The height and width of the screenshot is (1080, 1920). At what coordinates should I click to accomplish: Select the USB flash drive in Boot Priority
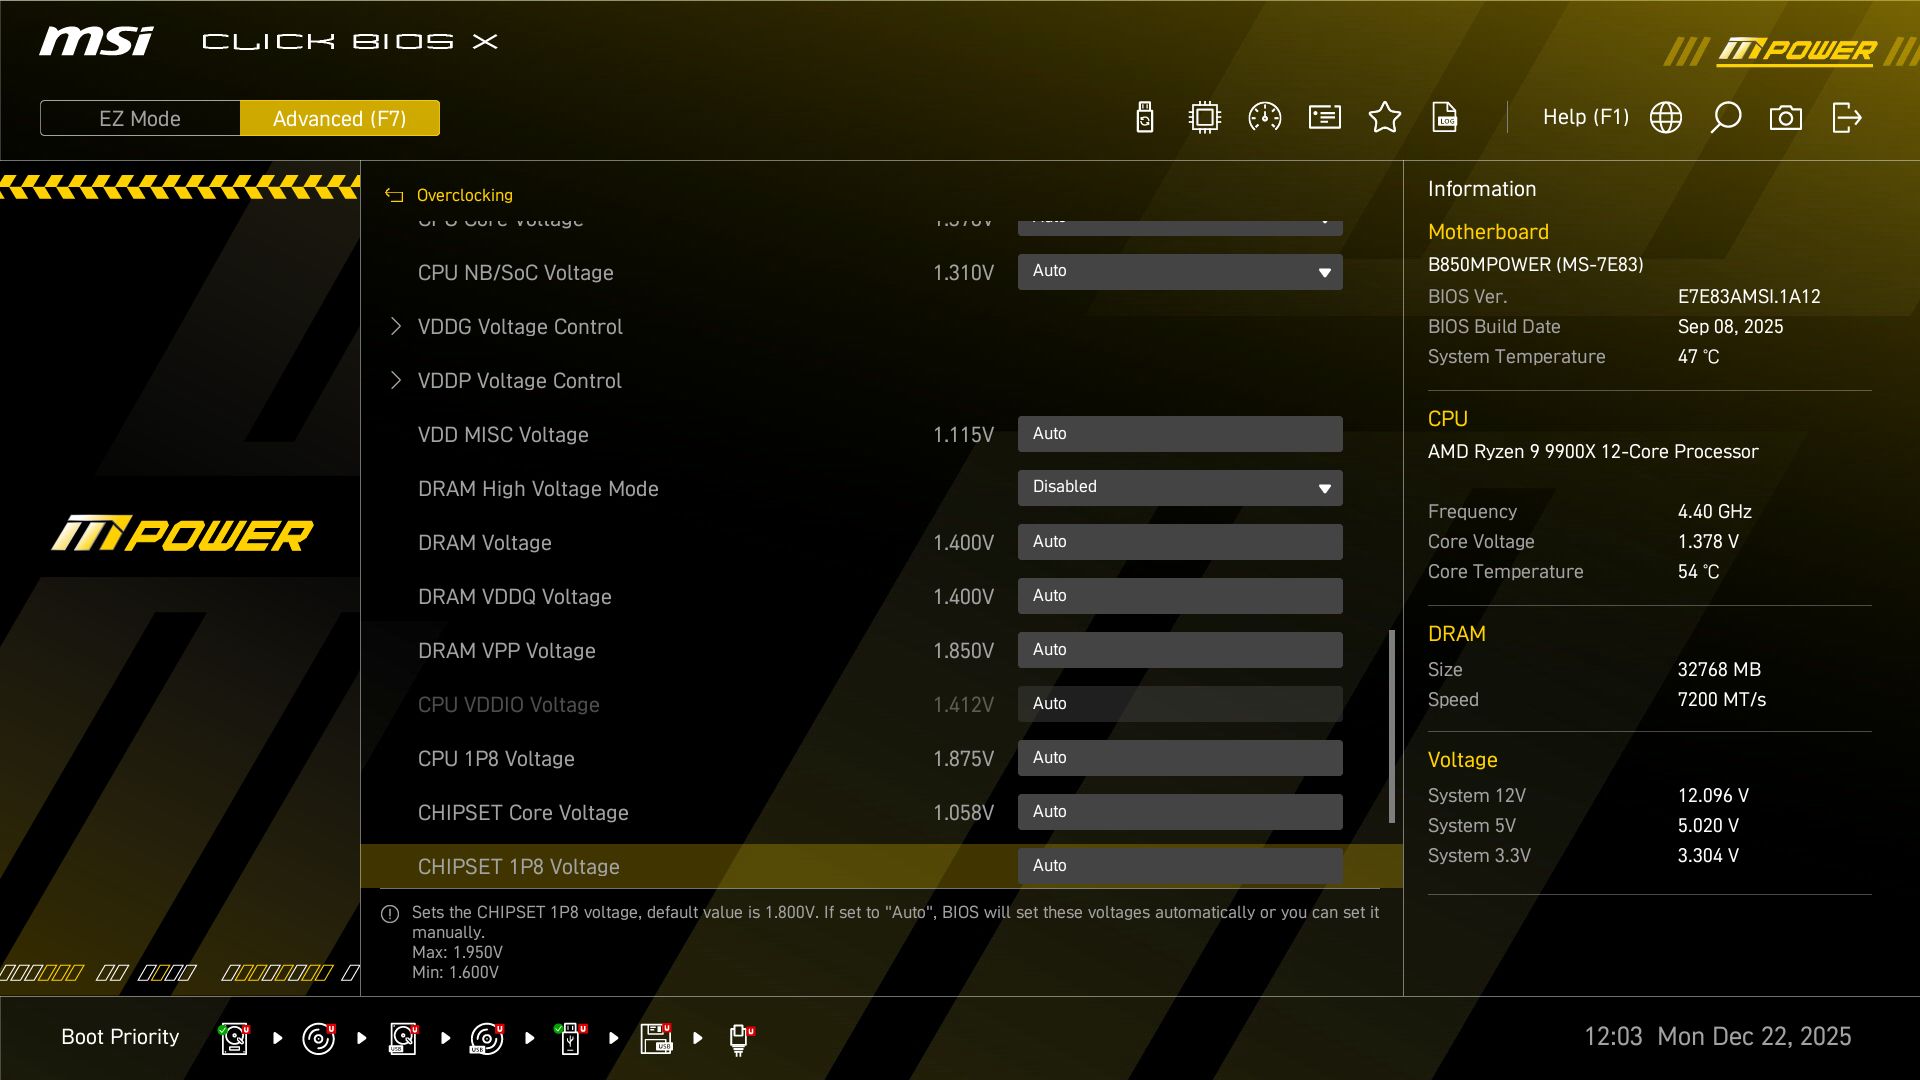570,1037
